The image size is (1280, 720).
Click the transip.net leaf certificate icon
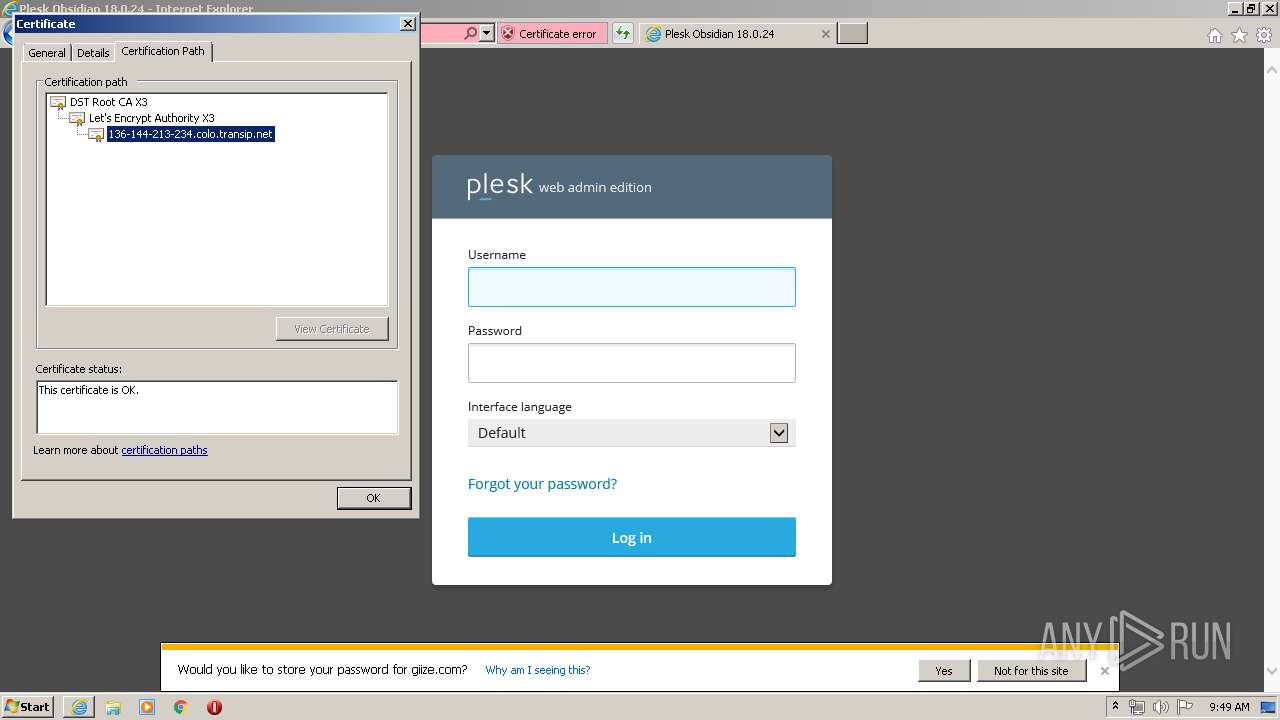pyautogui.click(x=96, y=134)
